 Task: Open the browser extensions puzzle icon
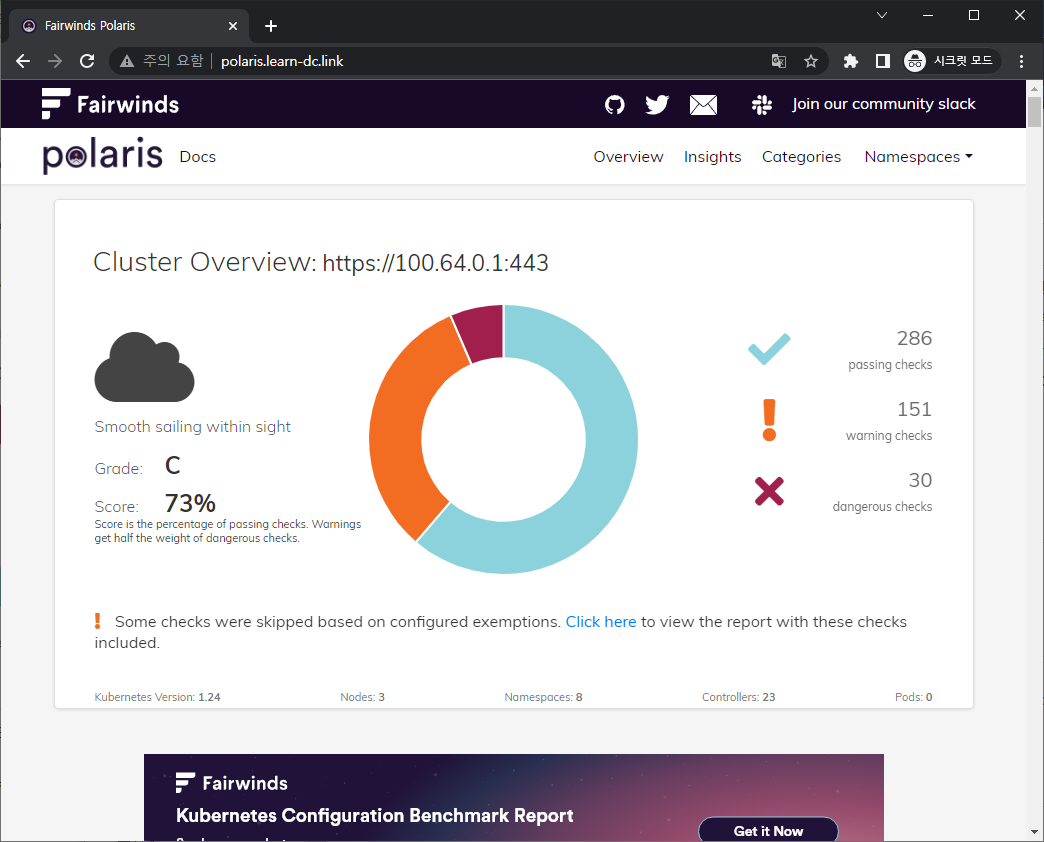851,61
